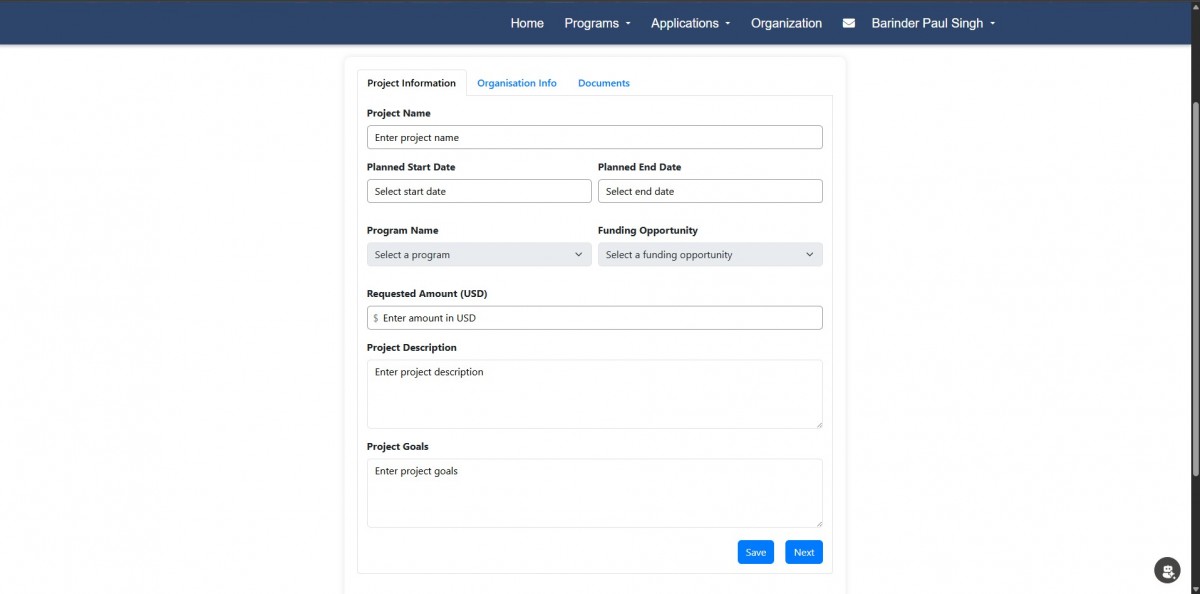This screenshot has width=1200, height=594.
Task: Open the Organization page
Action: pyautogui.click(x=786, y=23)
